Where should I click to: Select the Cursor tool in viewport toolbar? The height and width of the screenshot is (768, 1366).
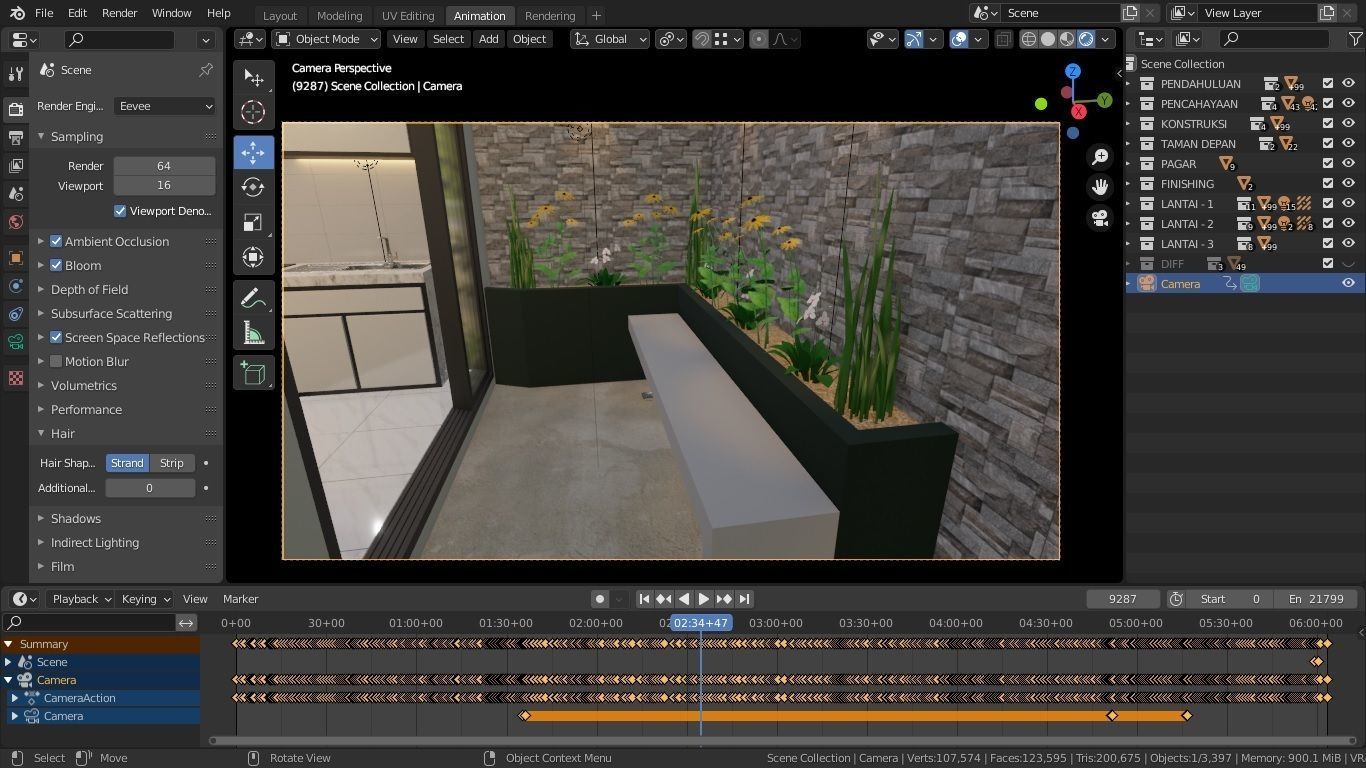click(x=253, y=112)
